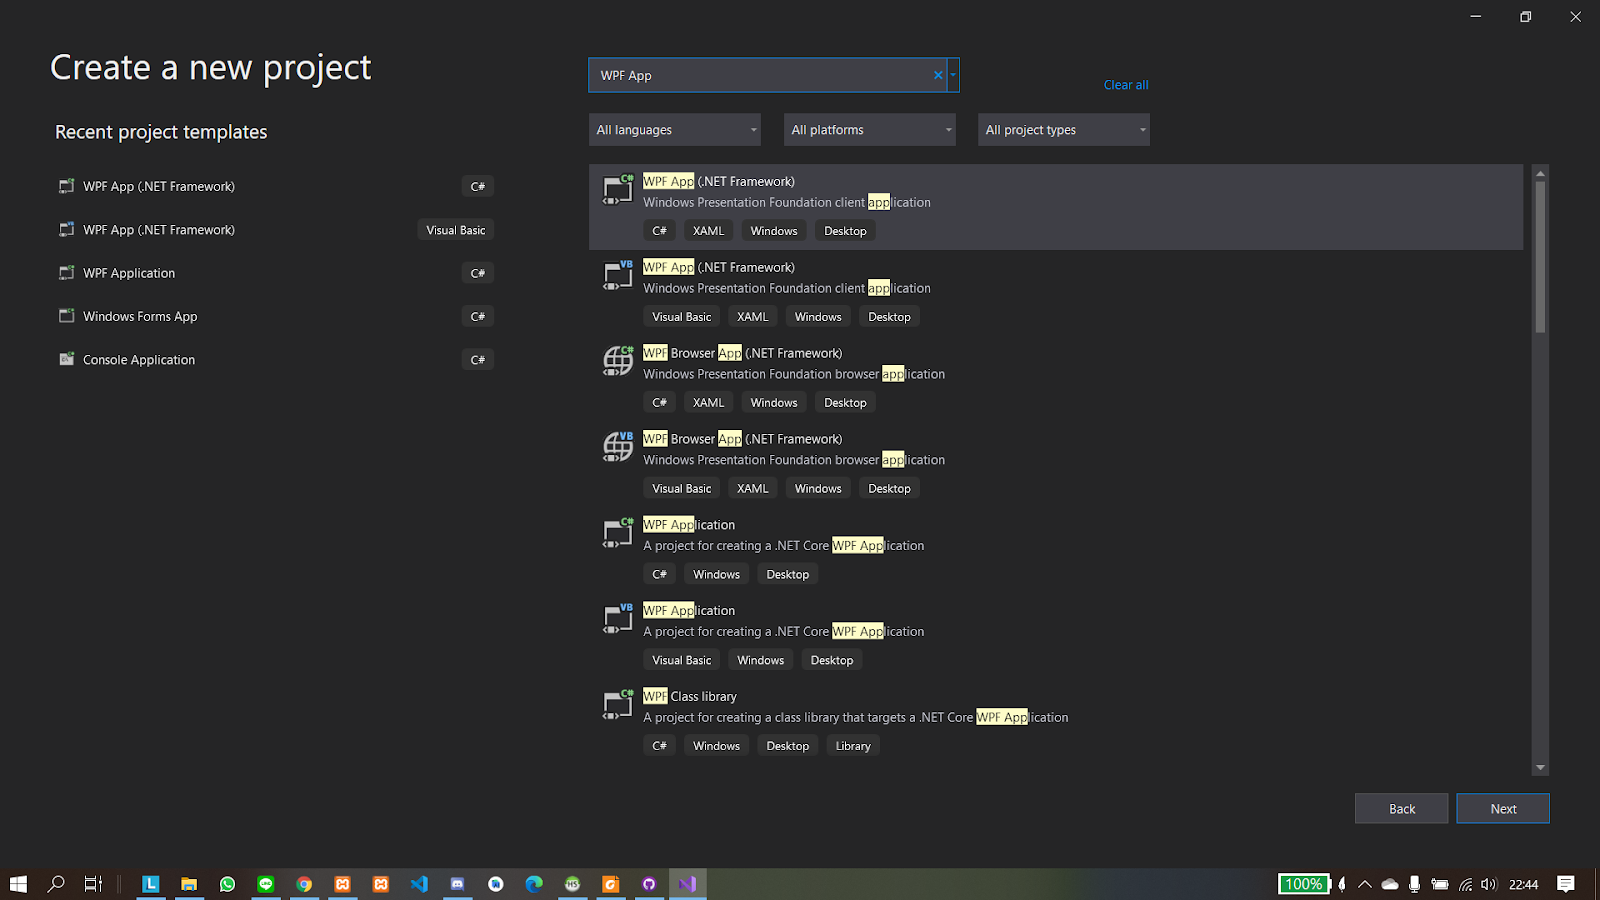The image size is (1600, 900).
Task: Select recent template WPF Application
Action: click(275, 273)
